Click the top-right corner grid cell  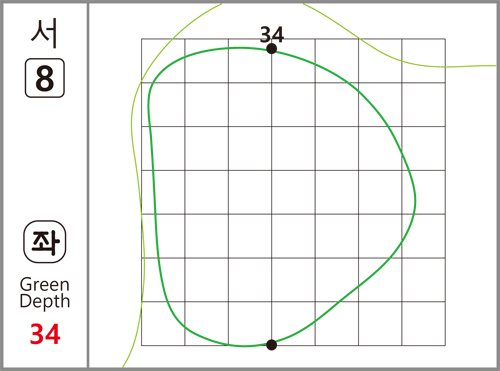(x=424, y=61)
